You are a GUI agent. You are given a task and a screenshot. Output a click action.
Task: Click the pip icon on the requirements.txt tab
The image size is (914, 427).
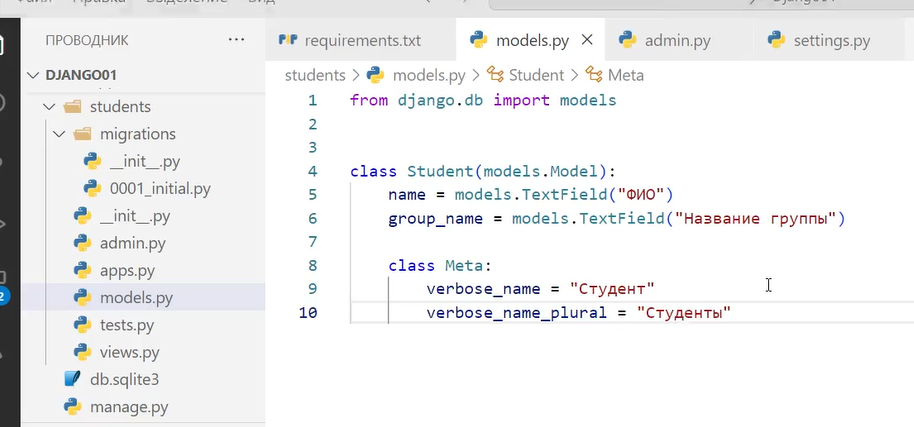point(288,41)
